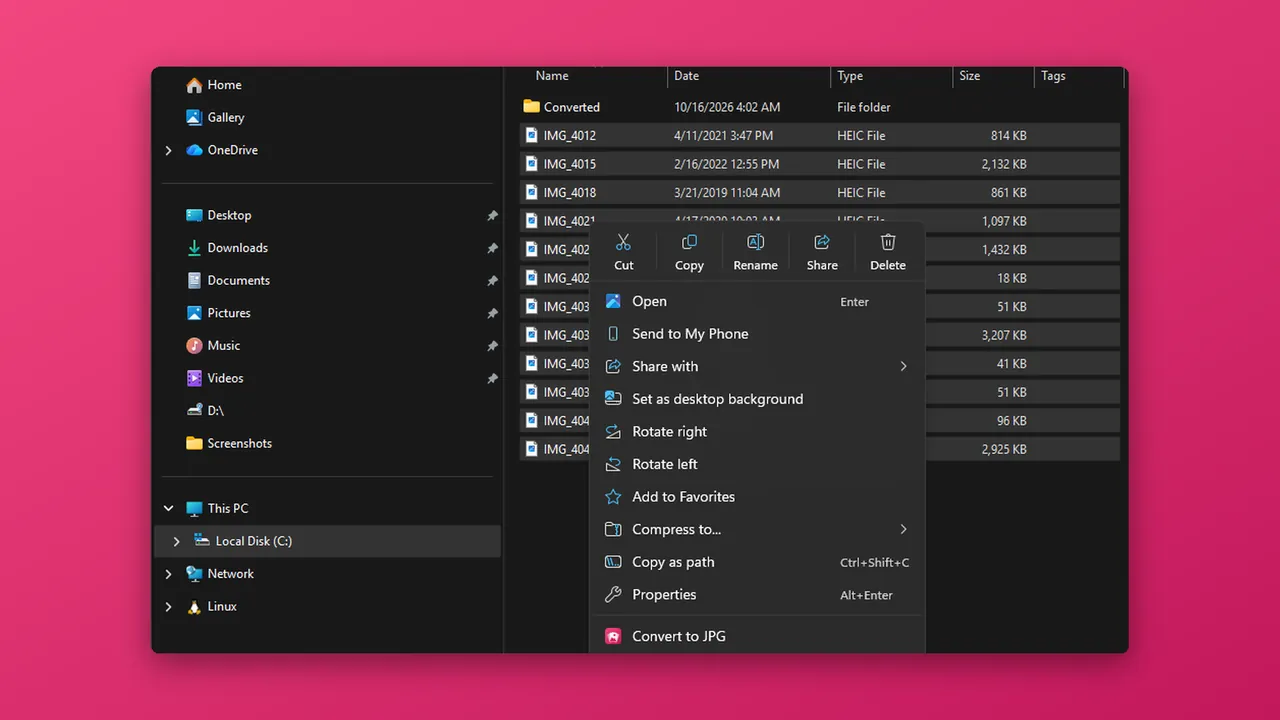Choose Copy as path
1280x720 pixels.
coord(757,562)
